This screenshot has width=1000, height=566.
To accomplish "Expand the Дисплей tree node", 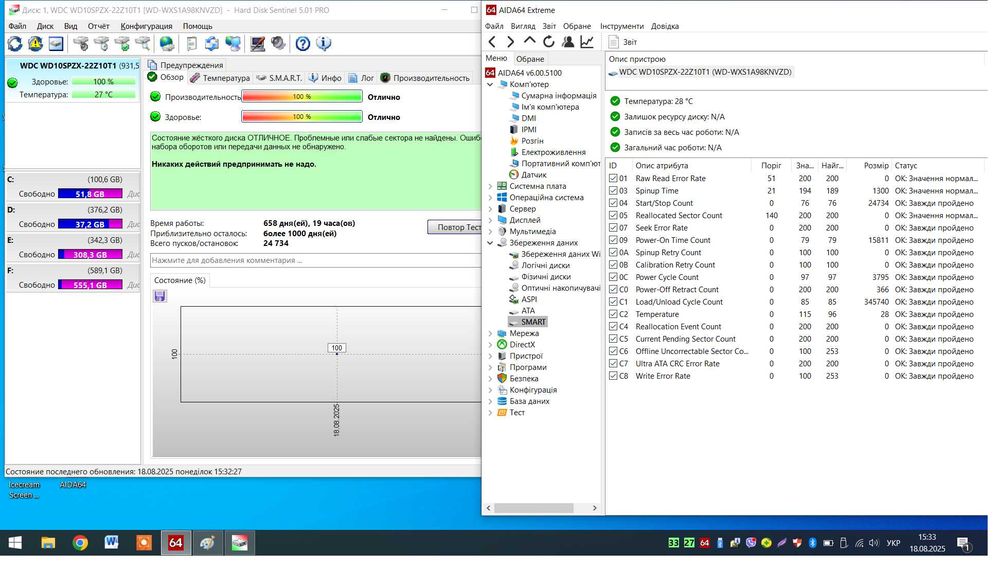I will (x=490, y=220).
